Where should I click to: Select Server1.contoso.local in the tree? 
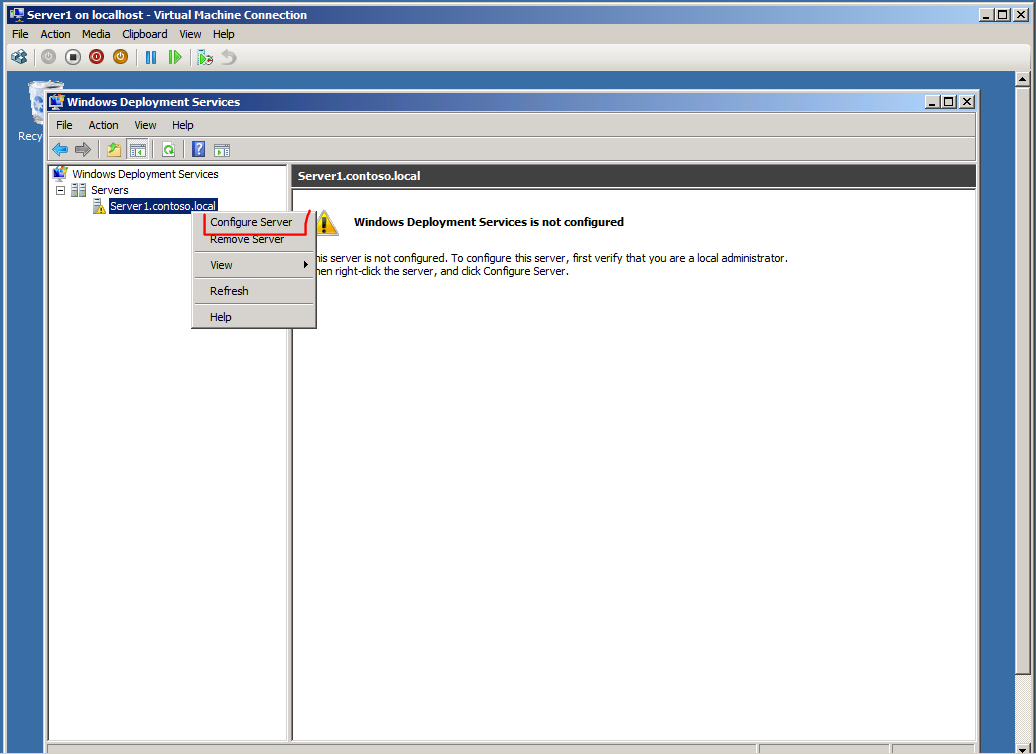click(163, 206)
